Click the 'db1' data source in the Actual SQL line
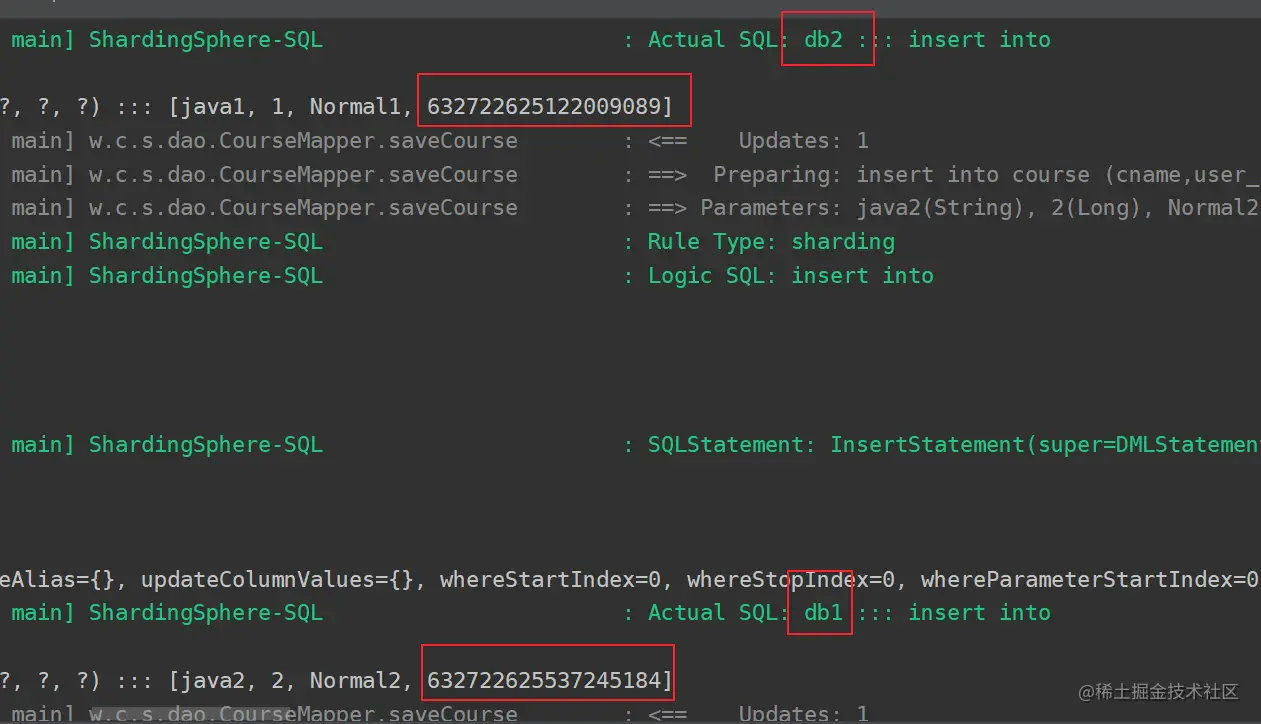This screenshot has width=1261, height=724. (824, 613)
